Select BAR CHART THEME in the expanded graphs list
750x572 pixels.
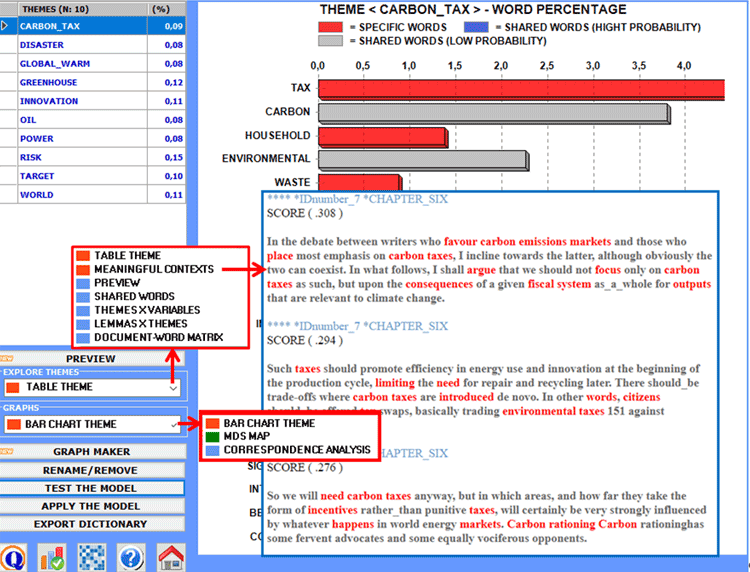point(261,423)
